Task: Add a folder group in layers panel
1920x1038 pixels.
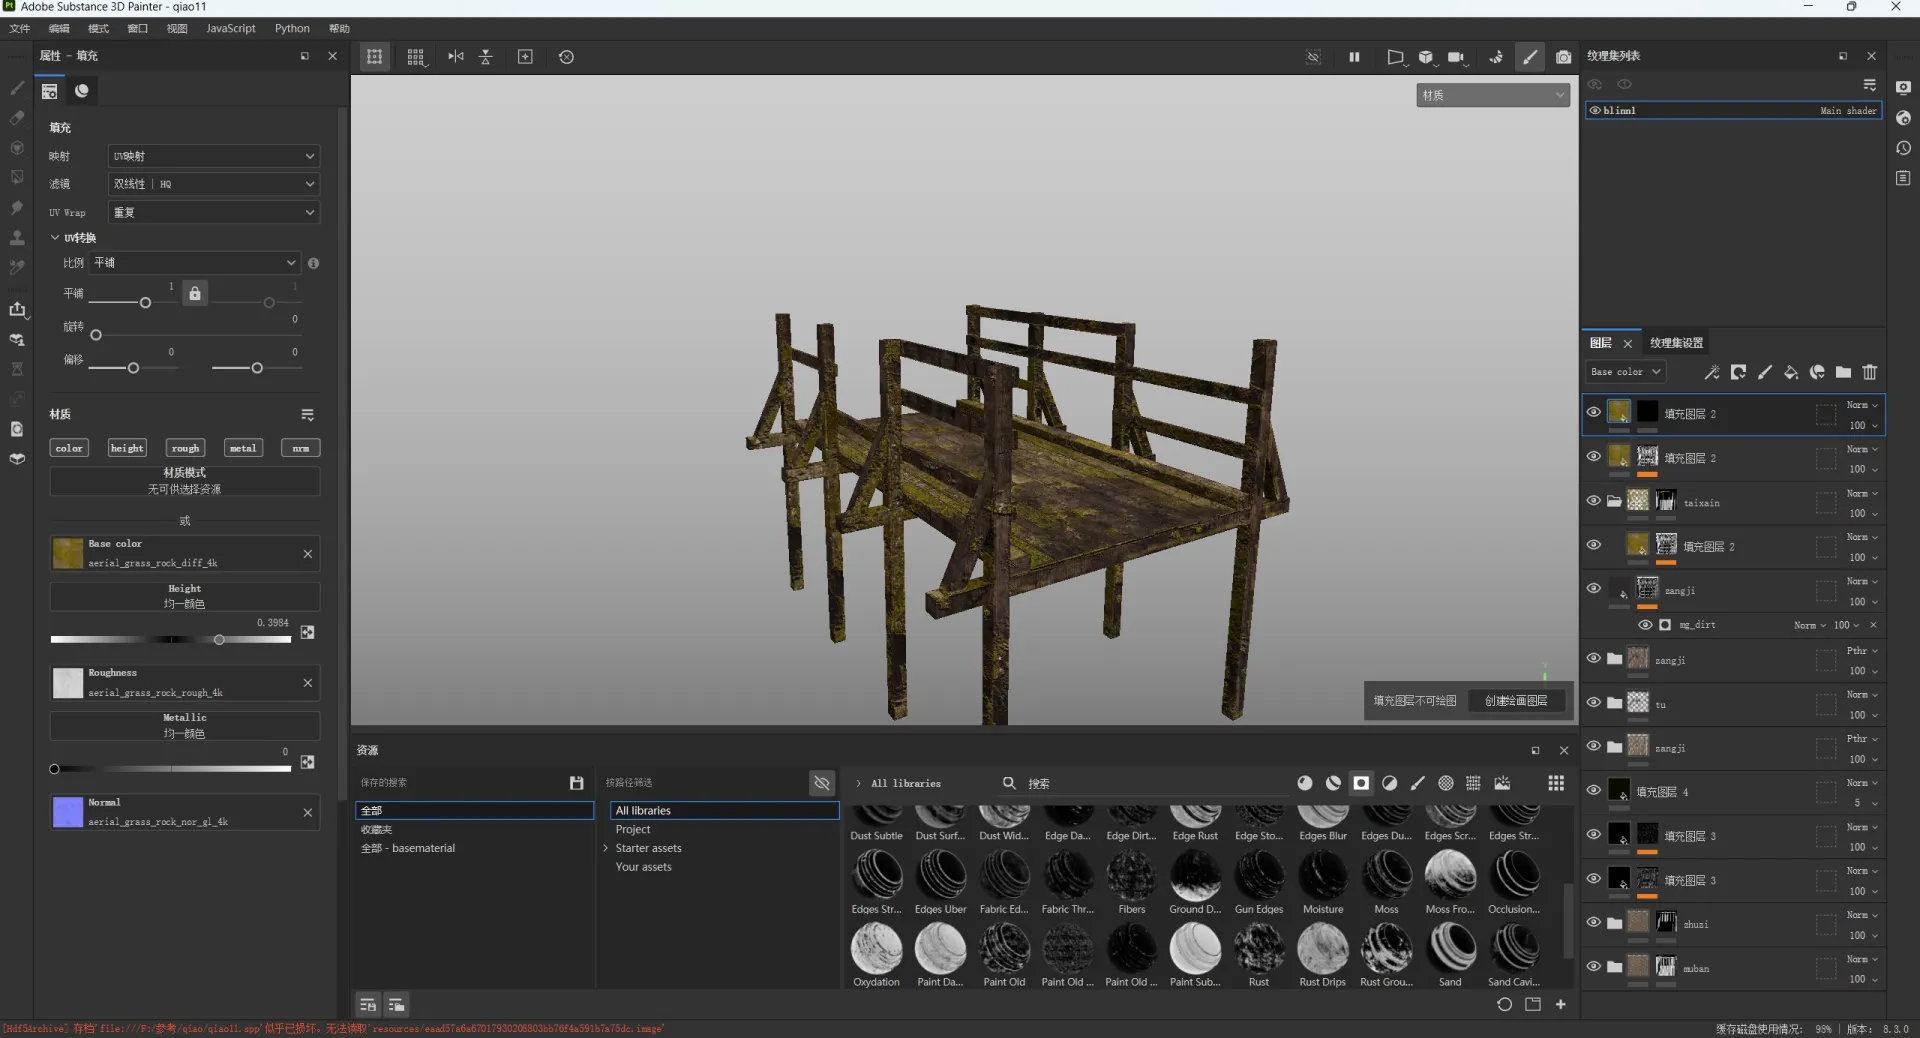Action: (1843, 372)
